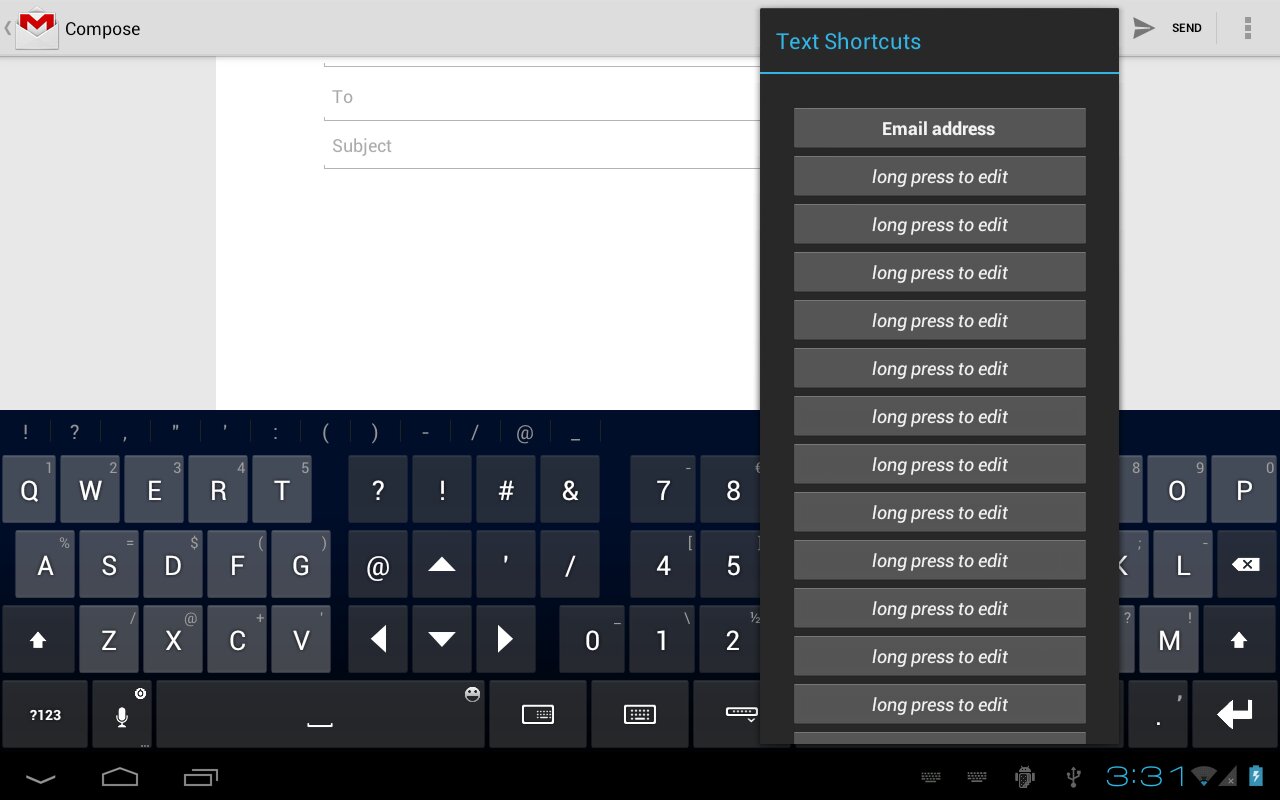Image resolution: width=1280 pixels, height=800 pixels.
Task: Tap the # key
Action: (x=506, y=490)
